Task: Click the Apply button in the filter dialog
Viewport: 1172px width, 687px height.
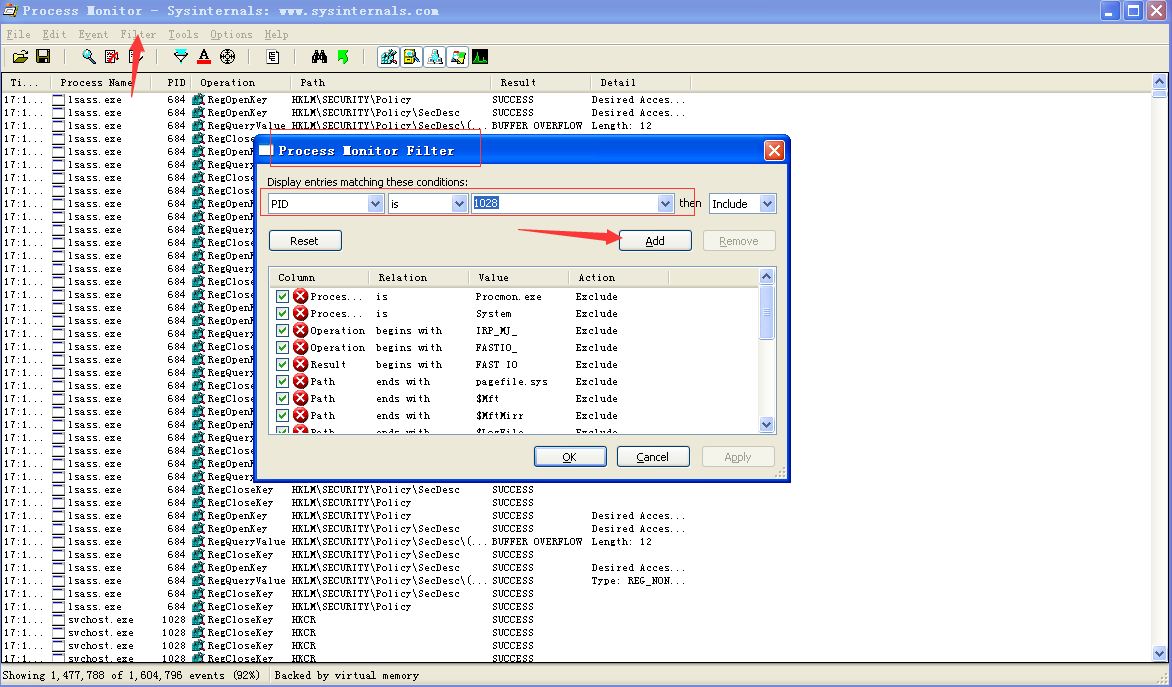Action: (738, 457)
